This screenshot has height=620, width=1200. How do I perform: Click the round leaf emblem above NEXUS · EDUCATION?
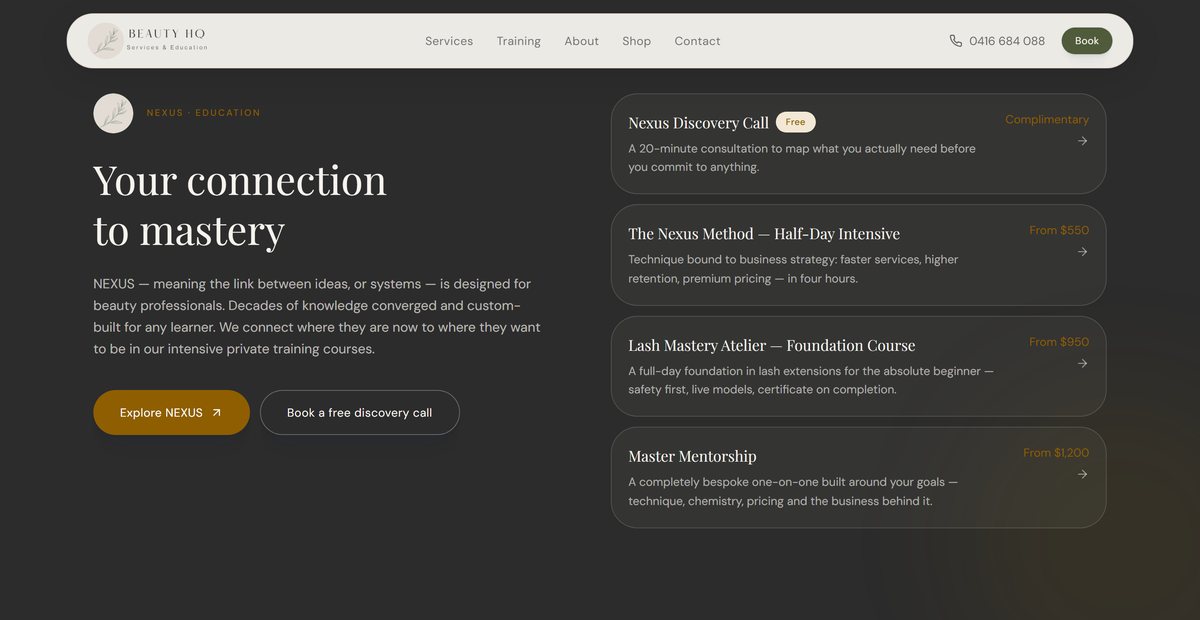point(113,113)
